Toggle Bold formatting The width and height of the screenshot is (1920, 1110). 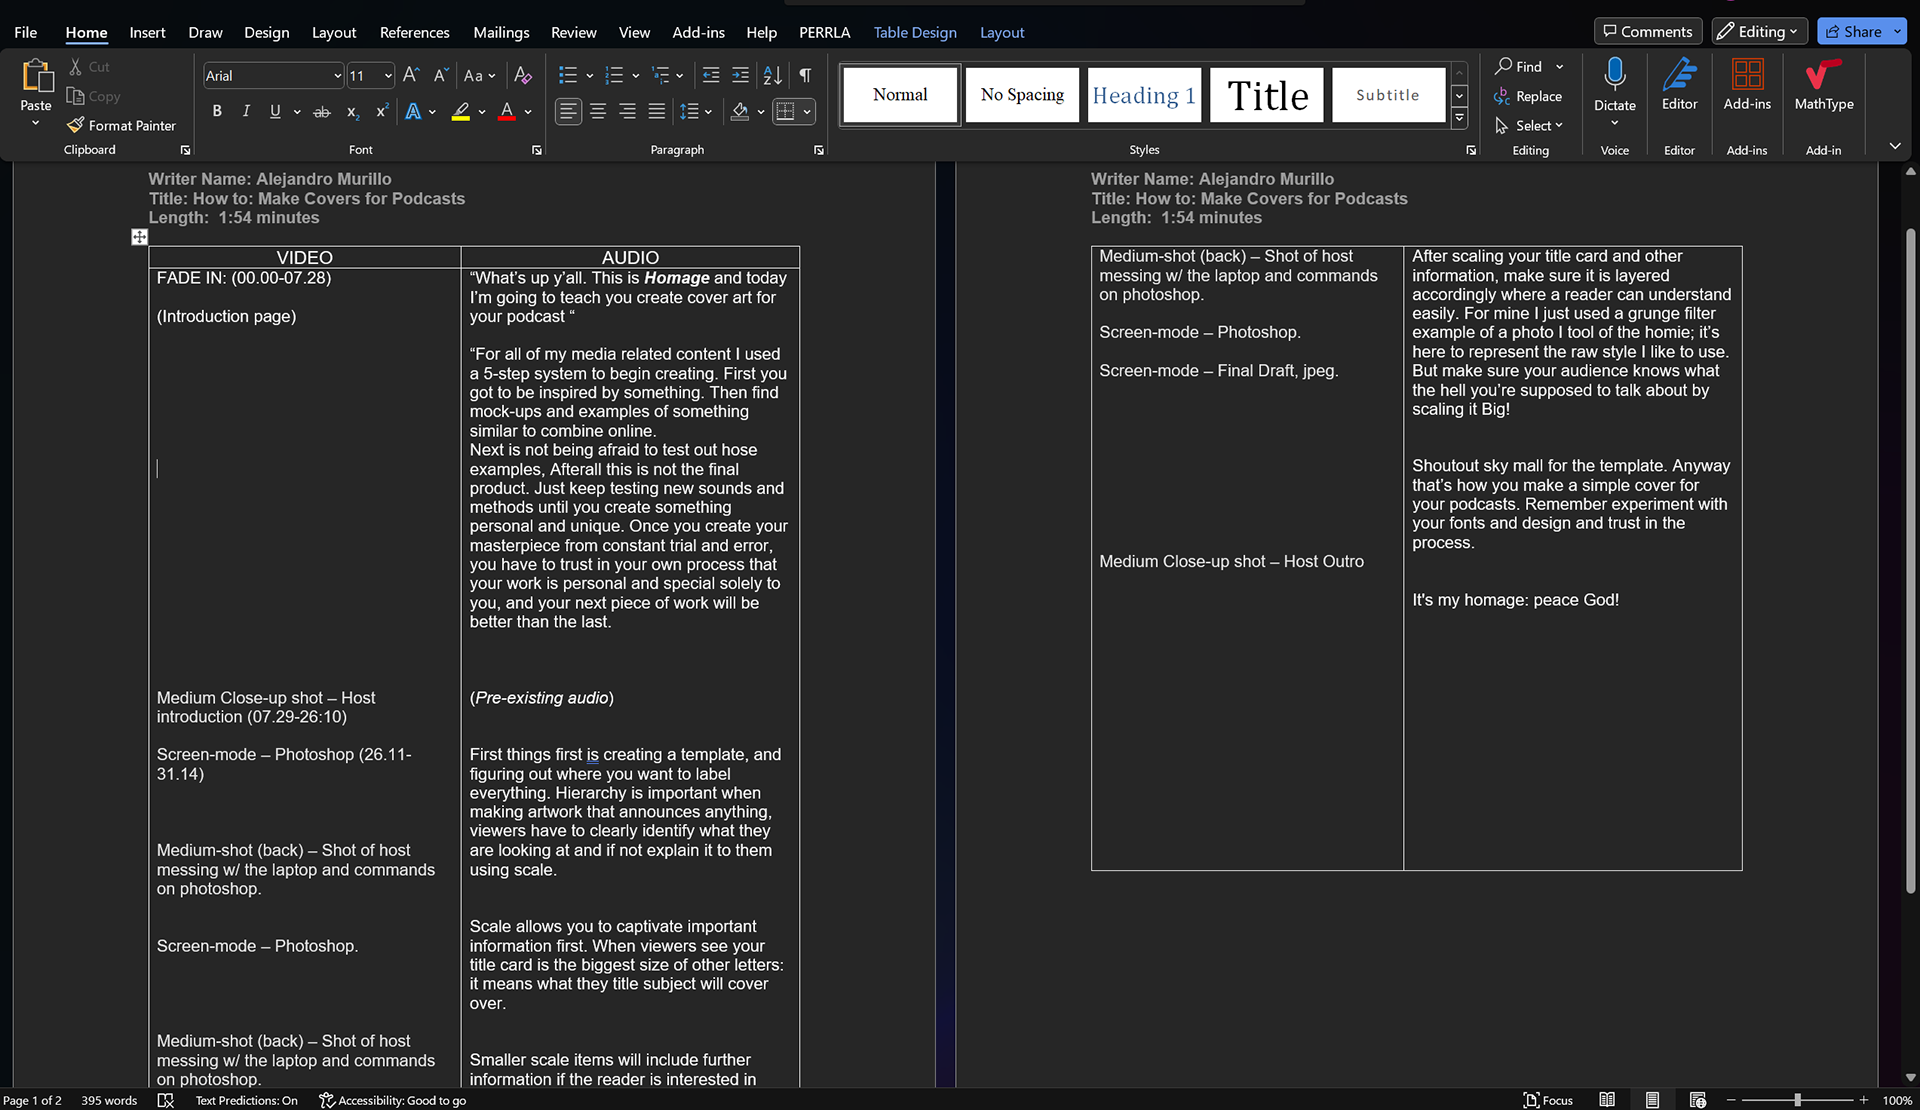click(x=217, y=112)
